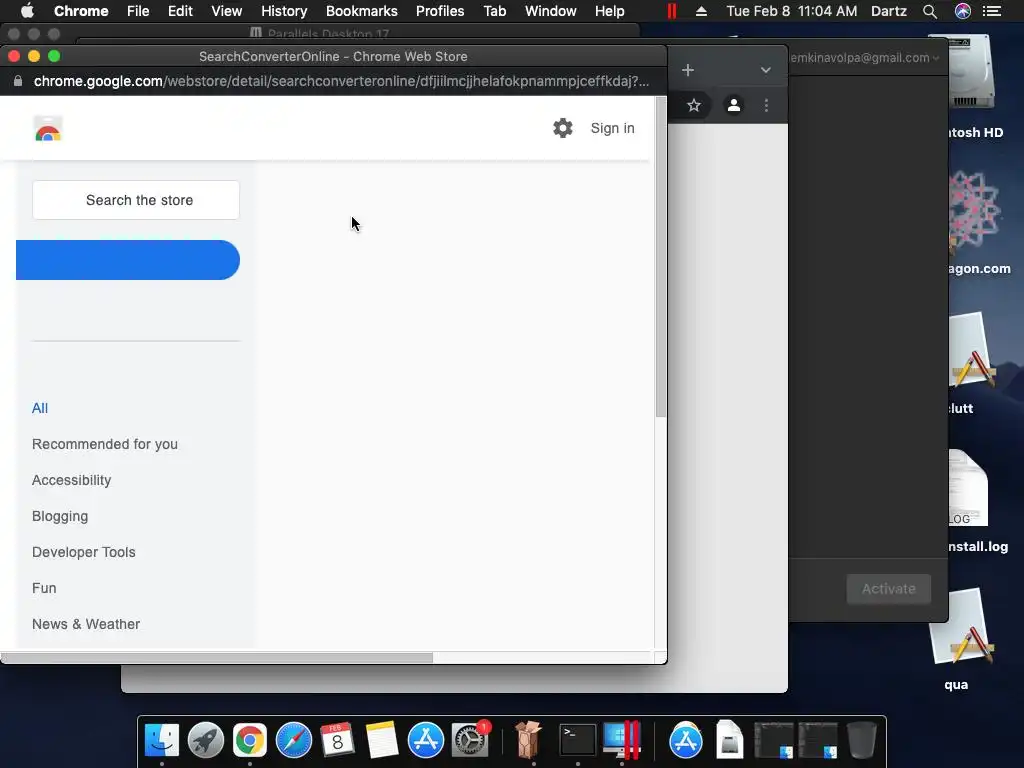Bookmark page with the star icon
Image resolution: width=1024 pixels, height=768 pixels.
coord(694,105)
